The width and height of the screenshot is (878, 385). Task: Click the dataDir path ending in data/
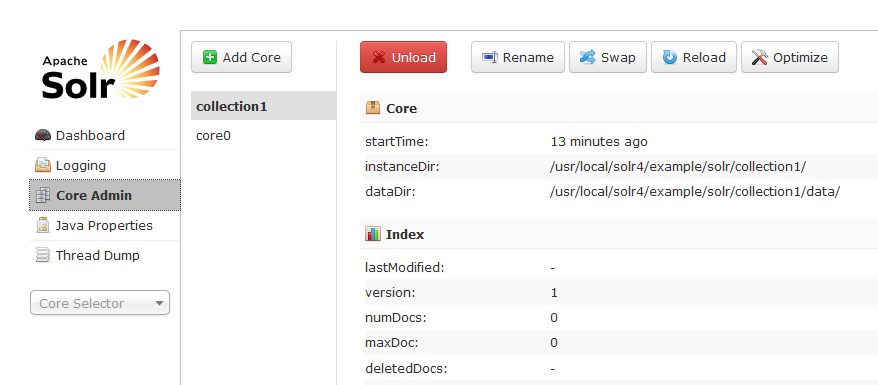tap(695, 192)
